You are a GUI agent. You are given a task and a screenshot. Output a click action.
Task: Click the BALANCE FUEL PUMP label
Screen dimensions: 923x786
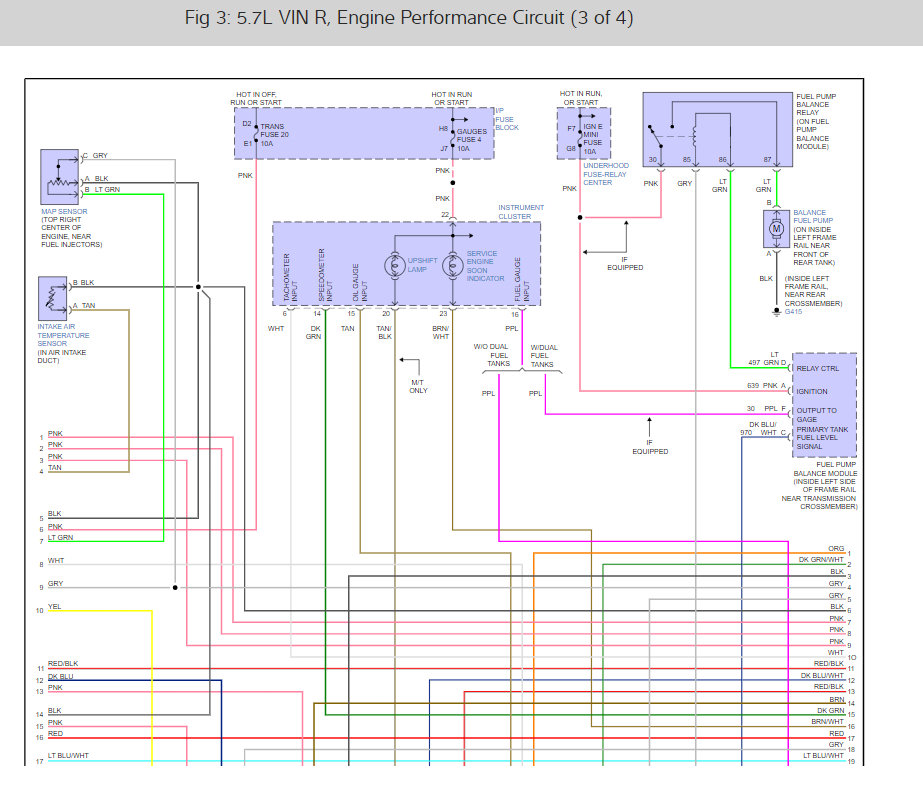click(x=813, y=216)
